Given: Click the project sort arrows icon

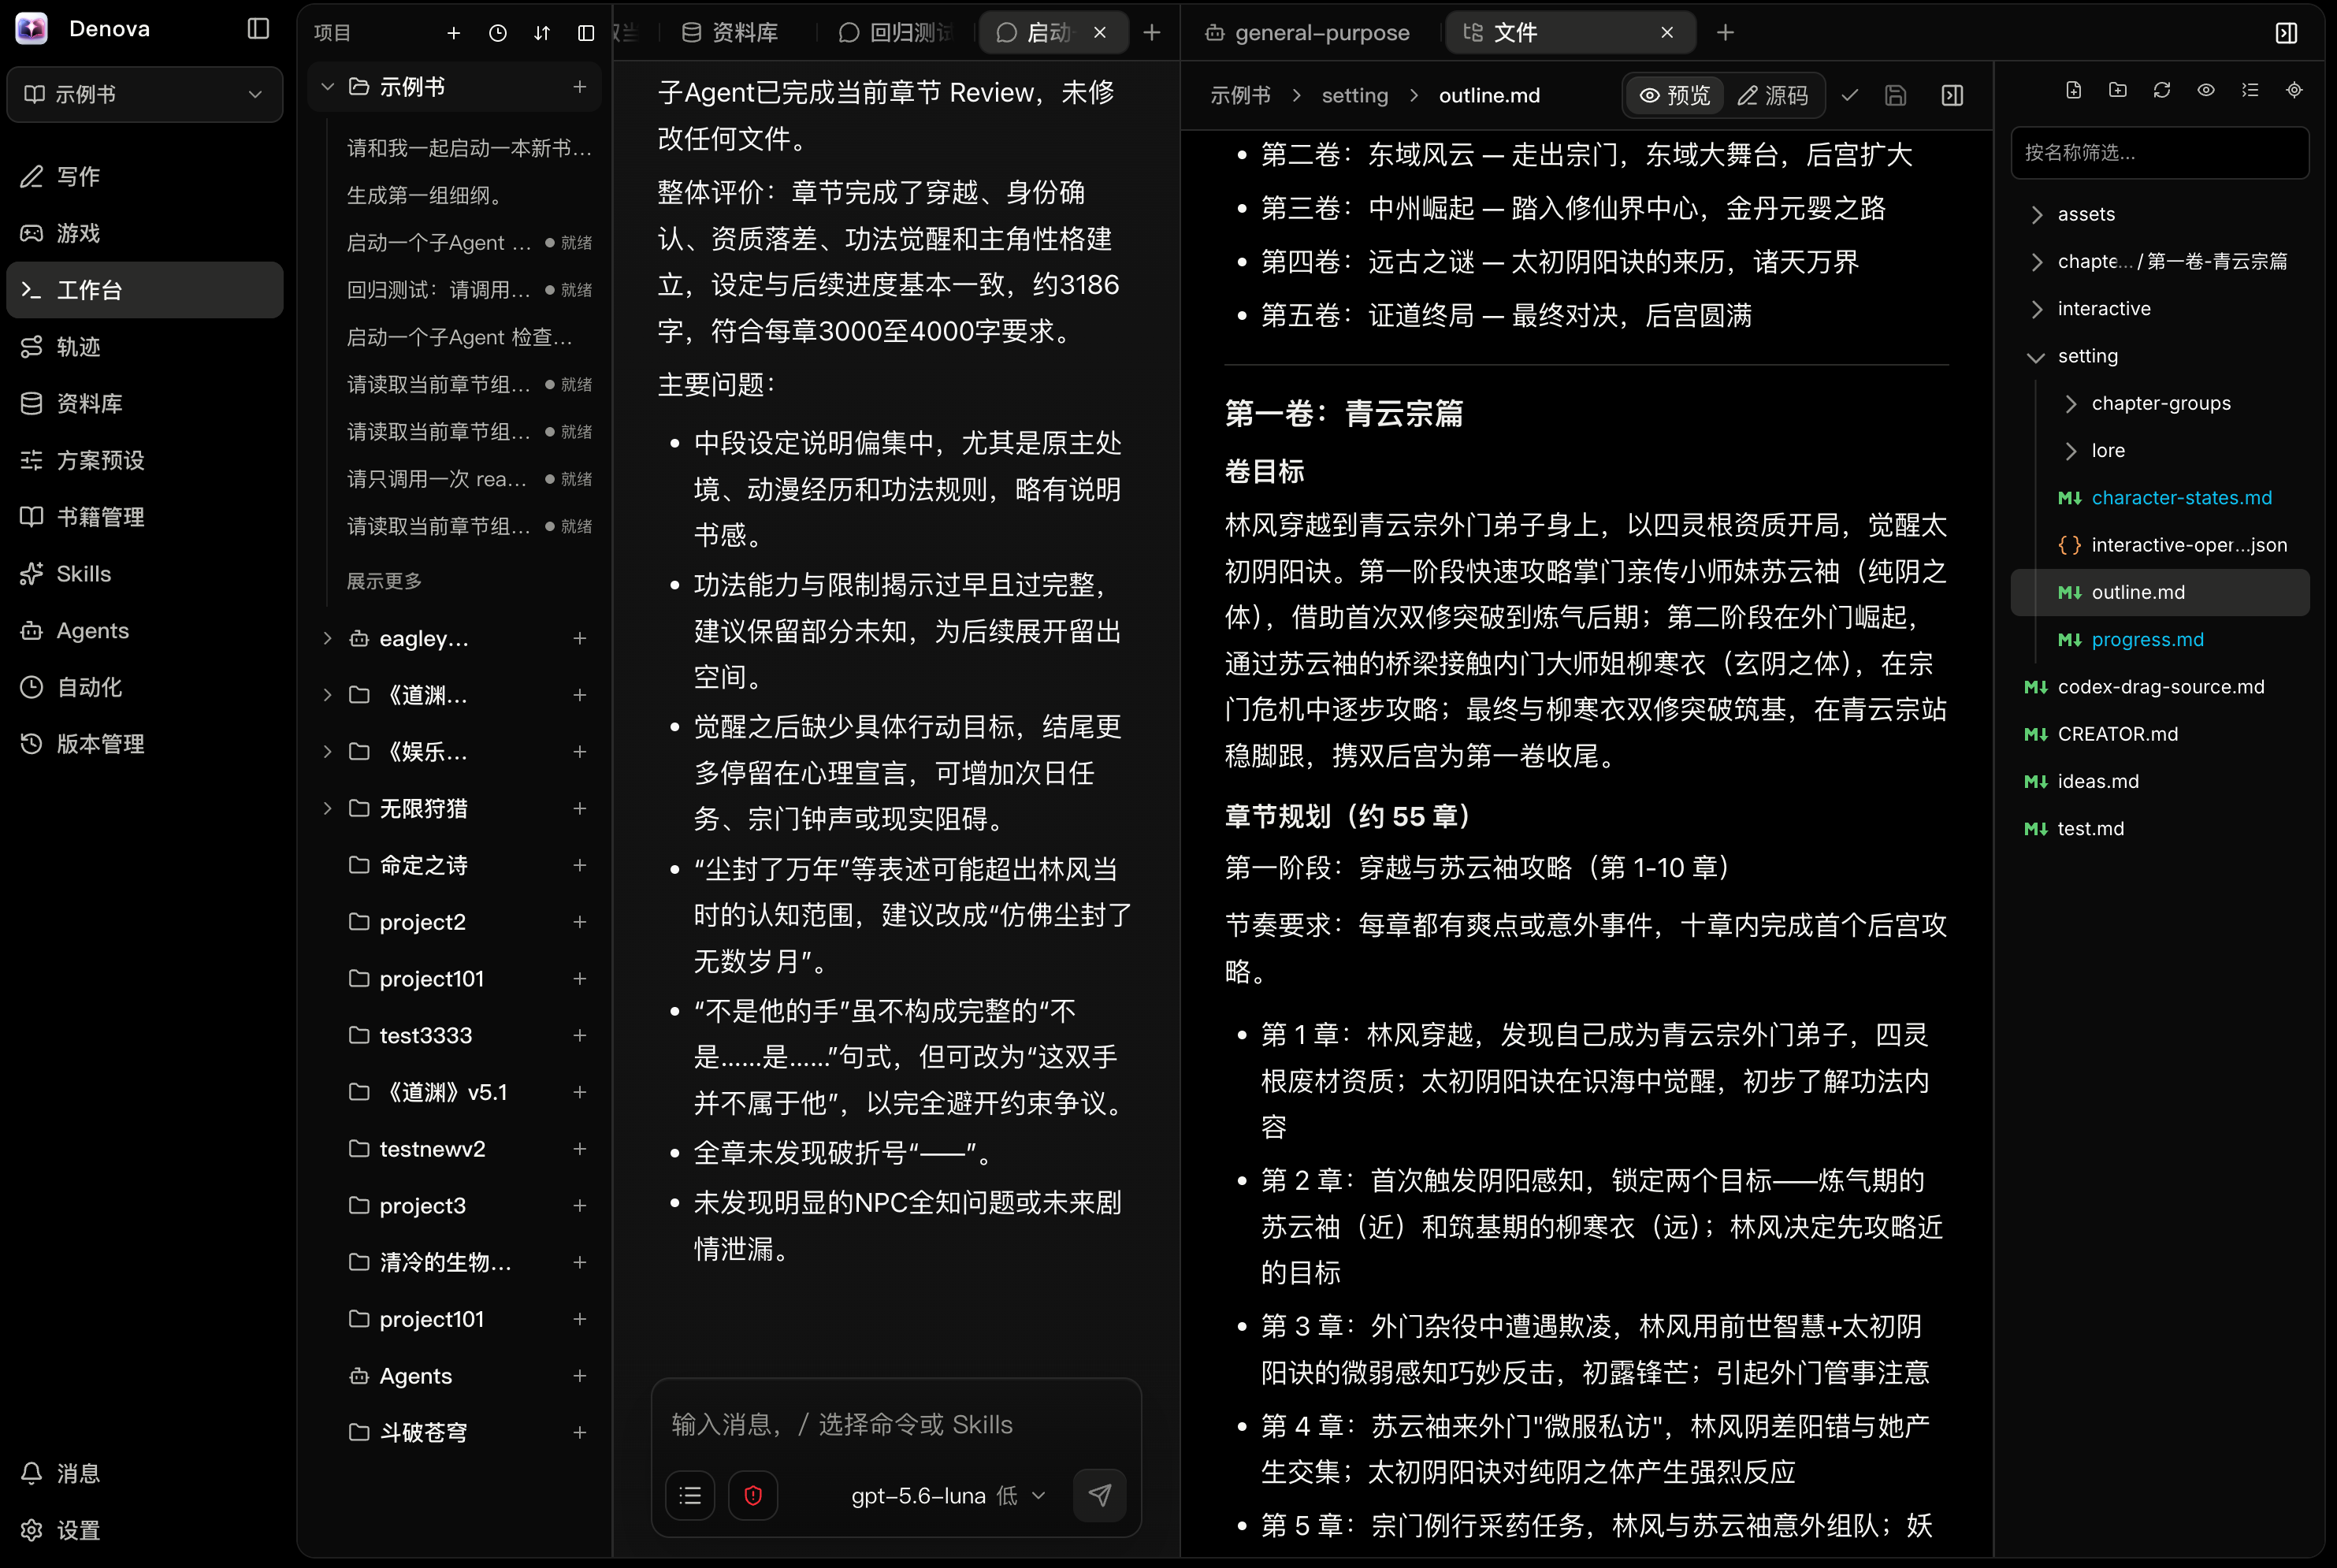Looking at the screenshot, I should [x=542, y=33].
